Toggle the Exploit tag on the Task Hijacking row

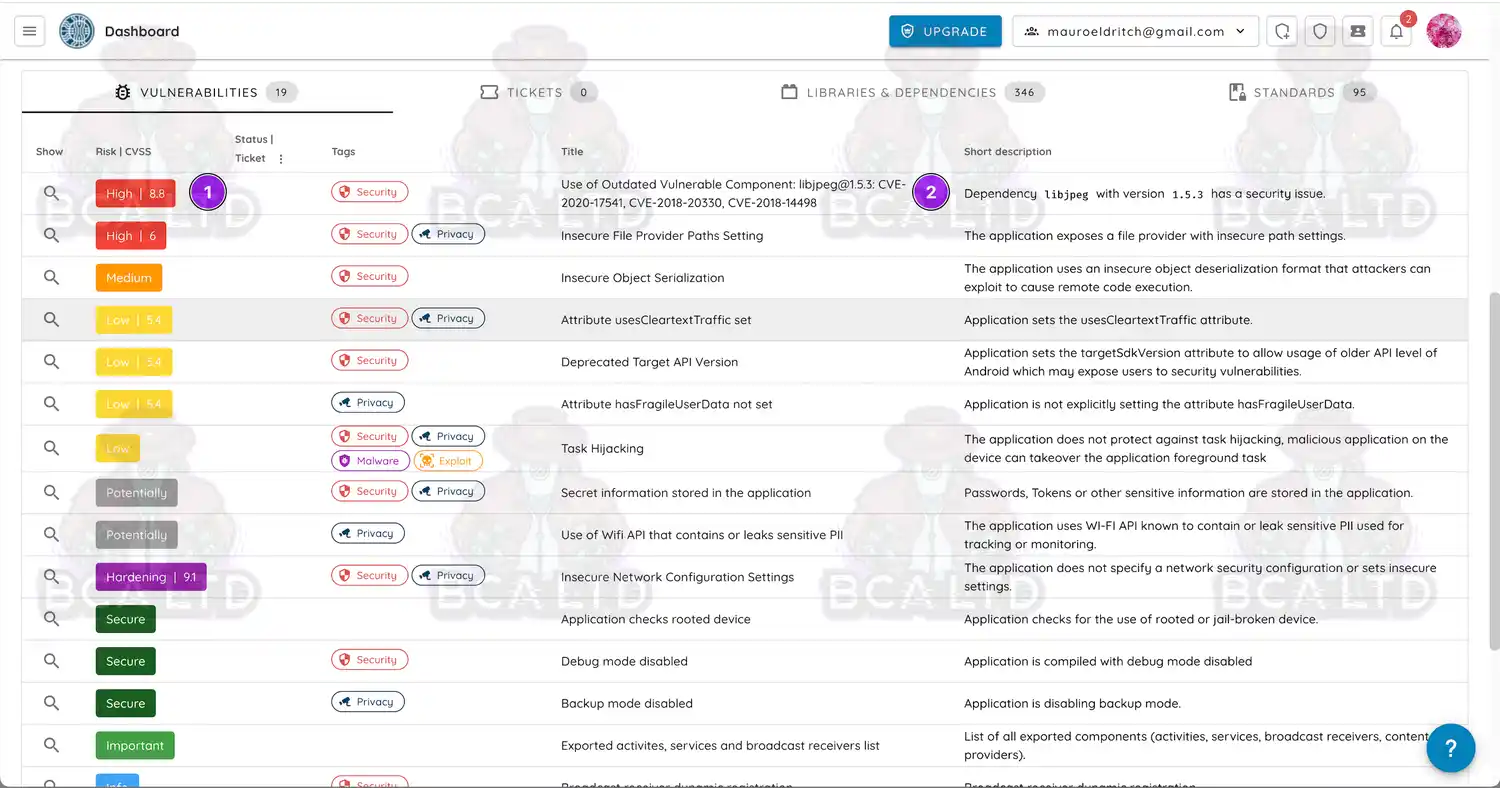(x=448, y=461)
